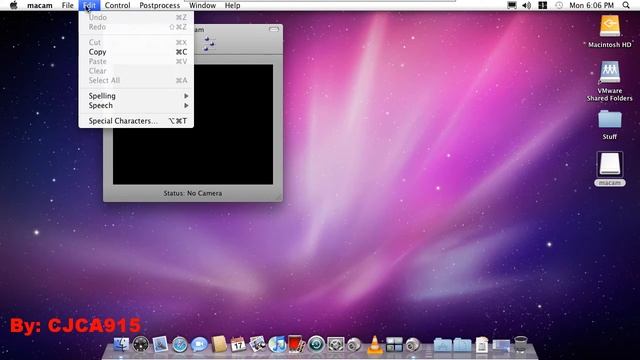640x360 pixels.
Task: Open the Control menu
Action: [x=118, y=5]
